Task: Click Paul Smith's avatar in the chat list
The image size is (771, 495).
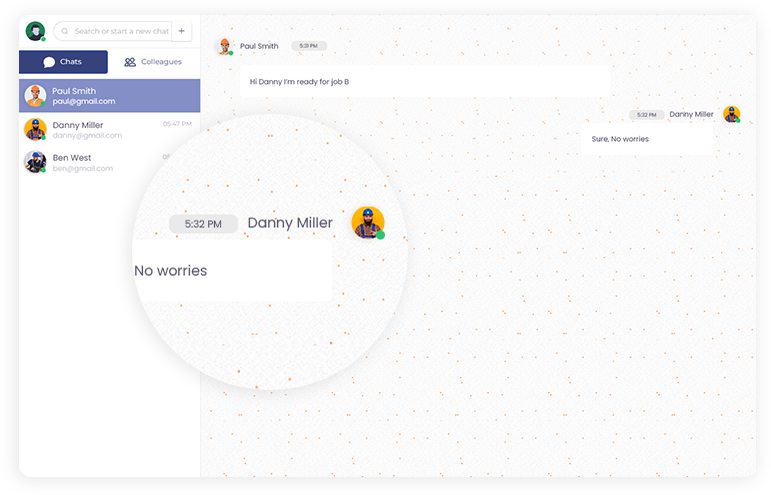Action: point(35,96)
